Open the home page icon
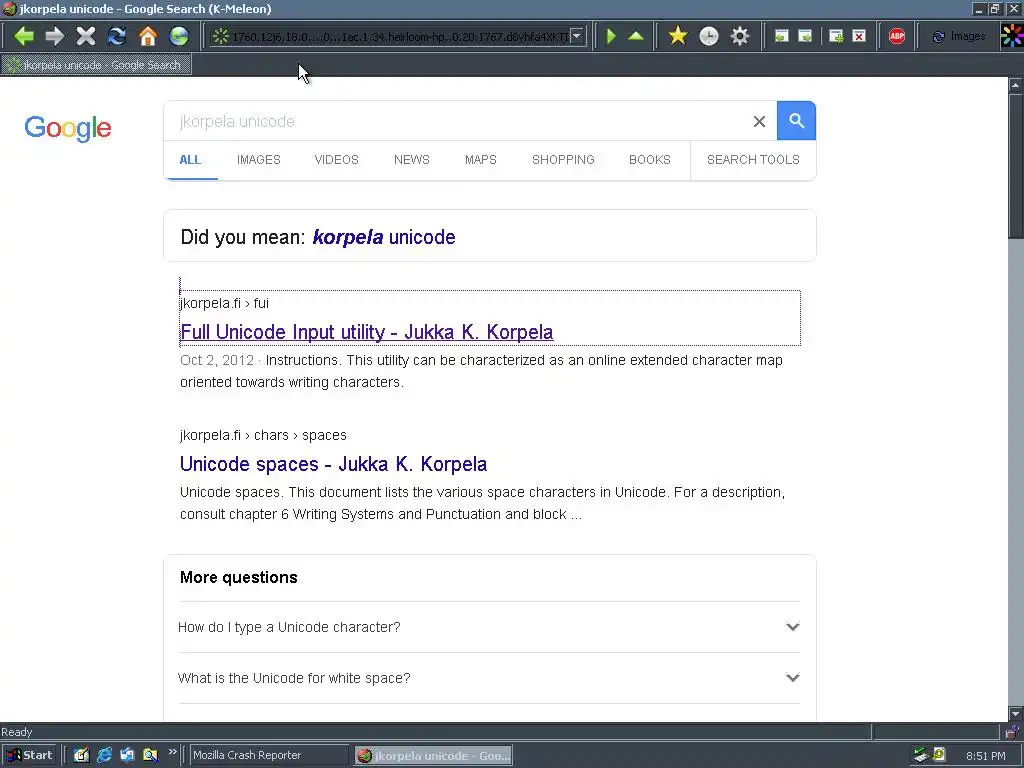This screenshot has height=768, width=1024. 148,36
